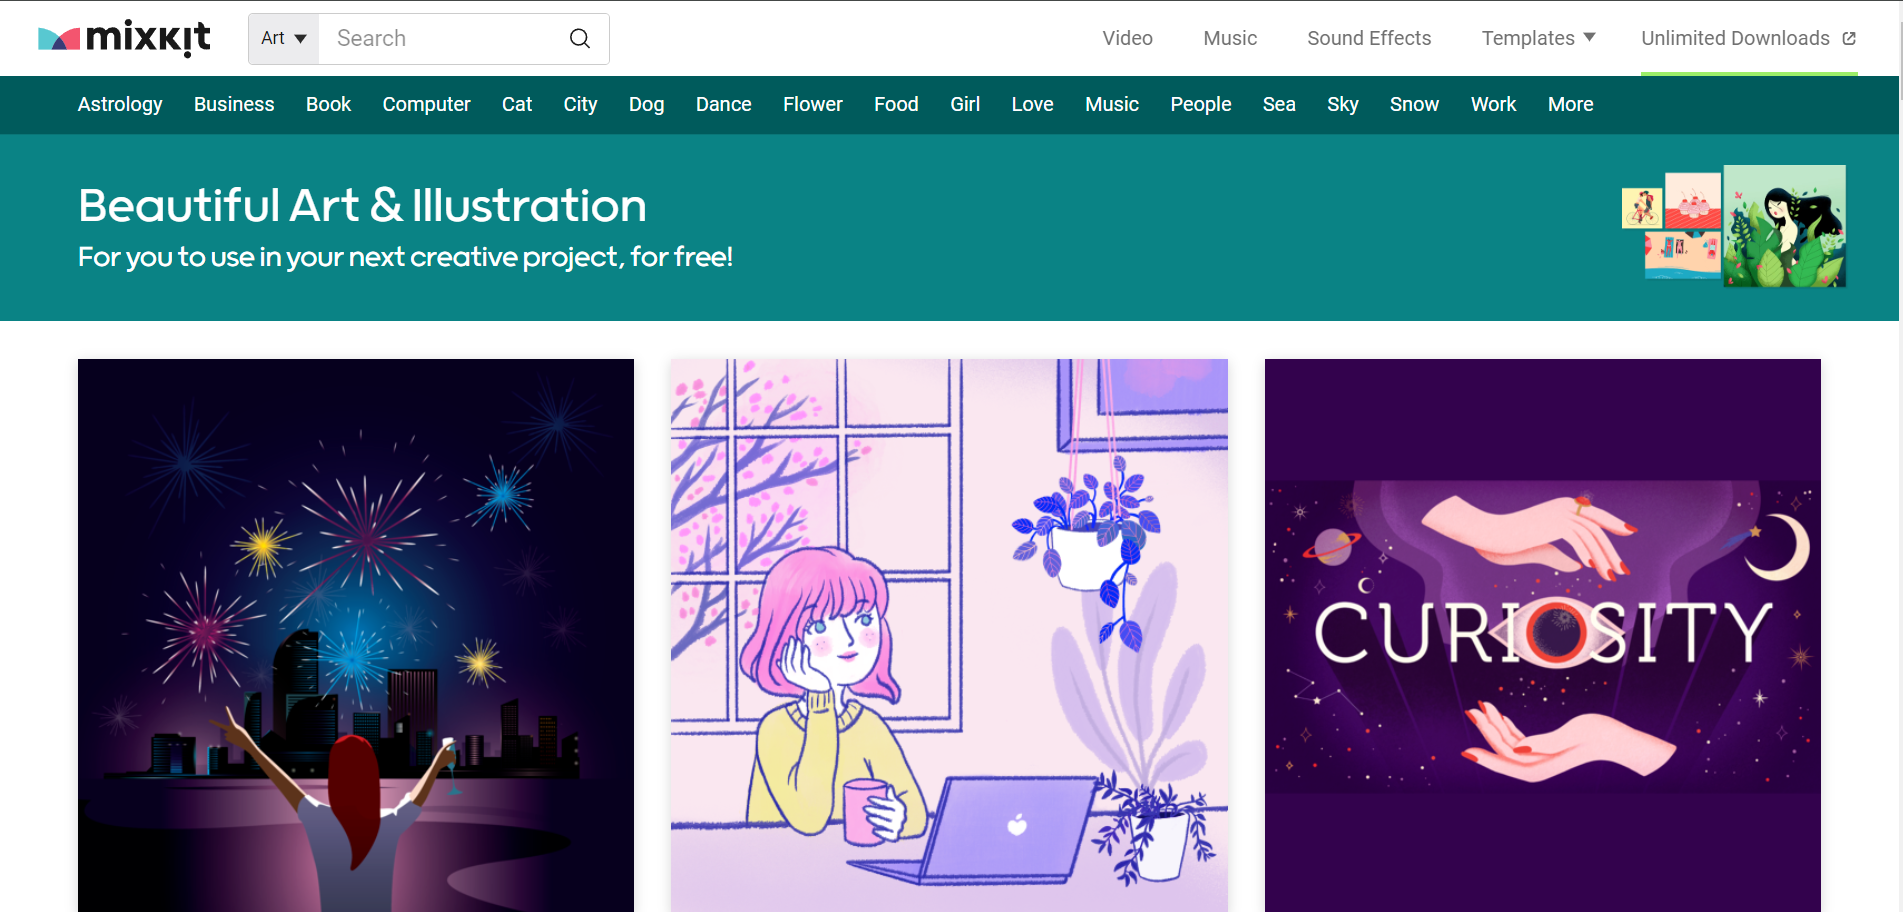Image resolution: width=1903 pixels, height=912 pixels.
Task: Click the external link icon beside Unlimited Downloads
Action: click(x=1849, y=38)
